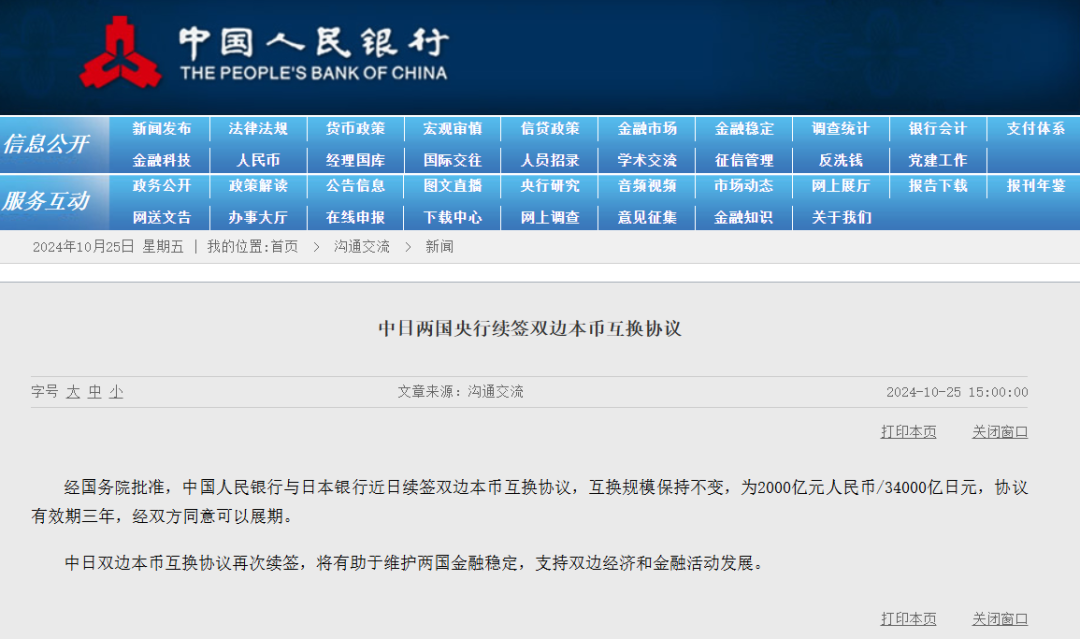Viewport: 1080px width, 639px height.
Task: Open 支付体系 navigation link
Action: (x=1035, y=129)
